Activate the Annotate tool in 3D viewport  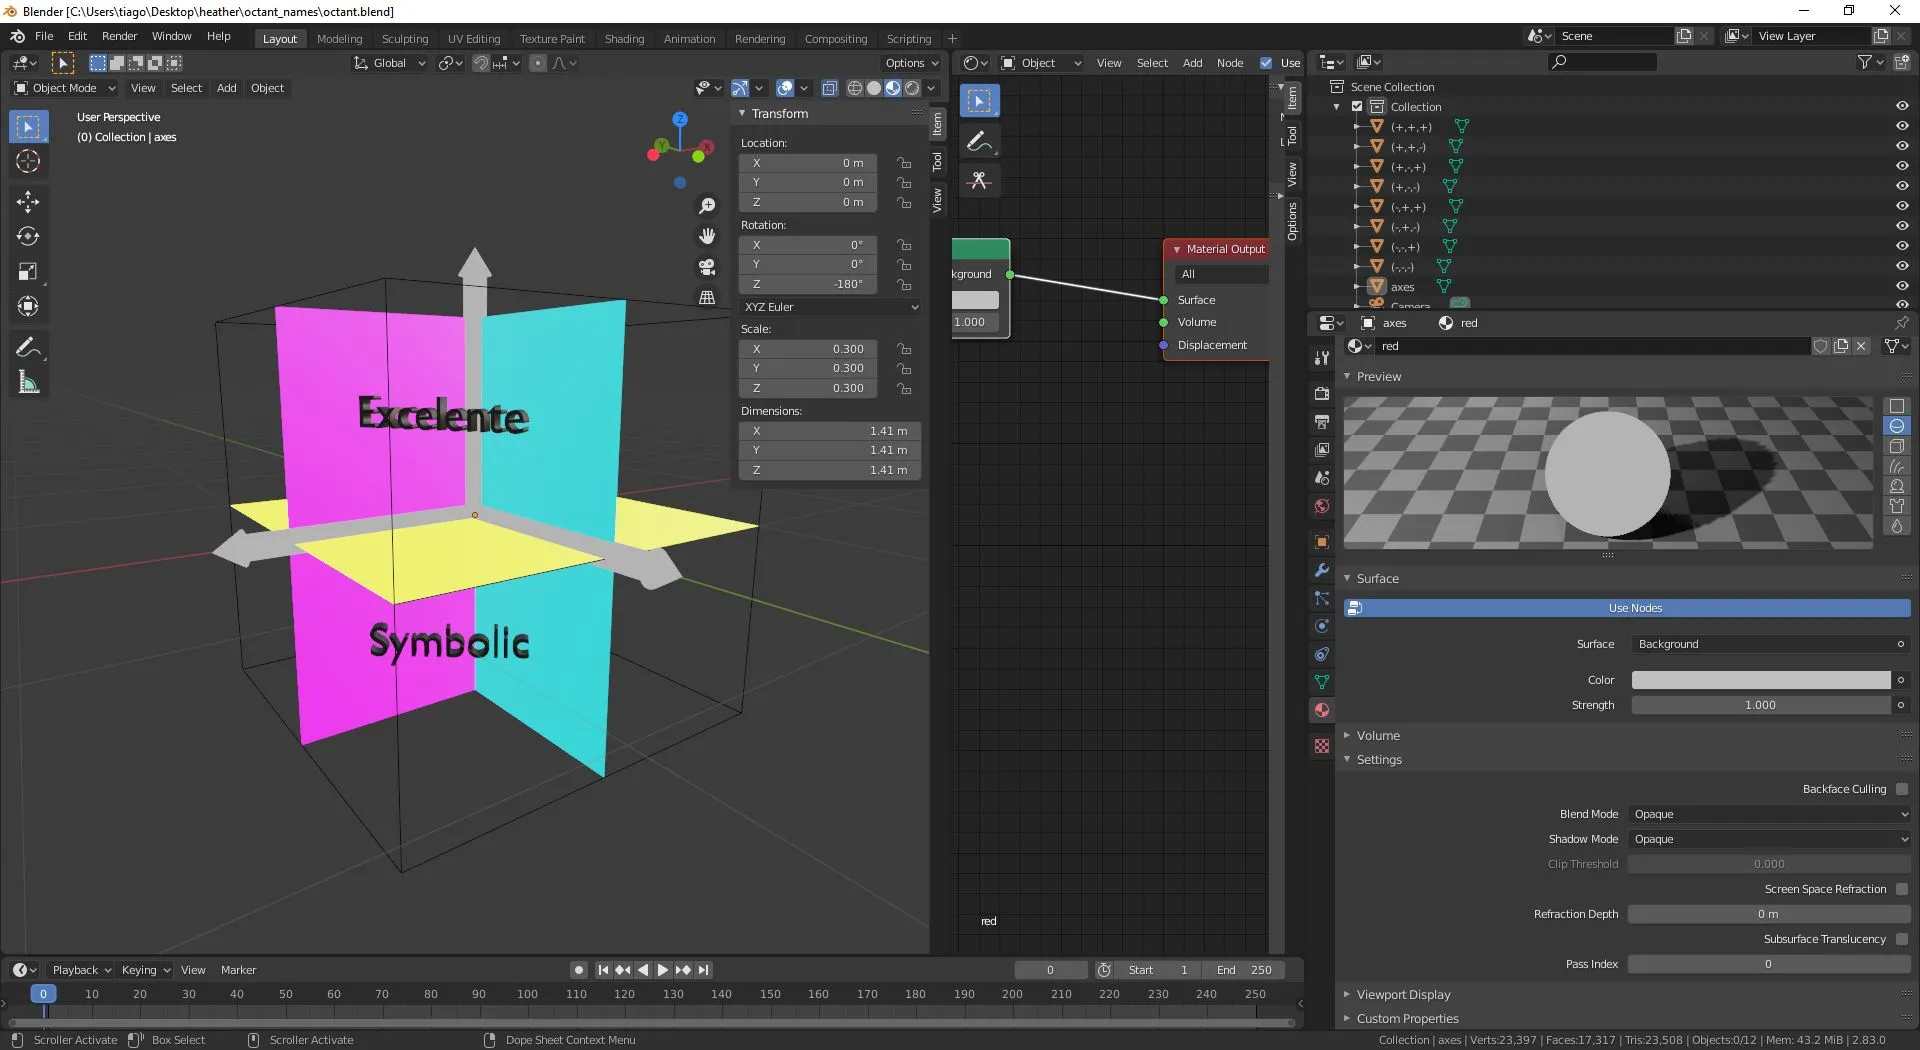[28, 348]
